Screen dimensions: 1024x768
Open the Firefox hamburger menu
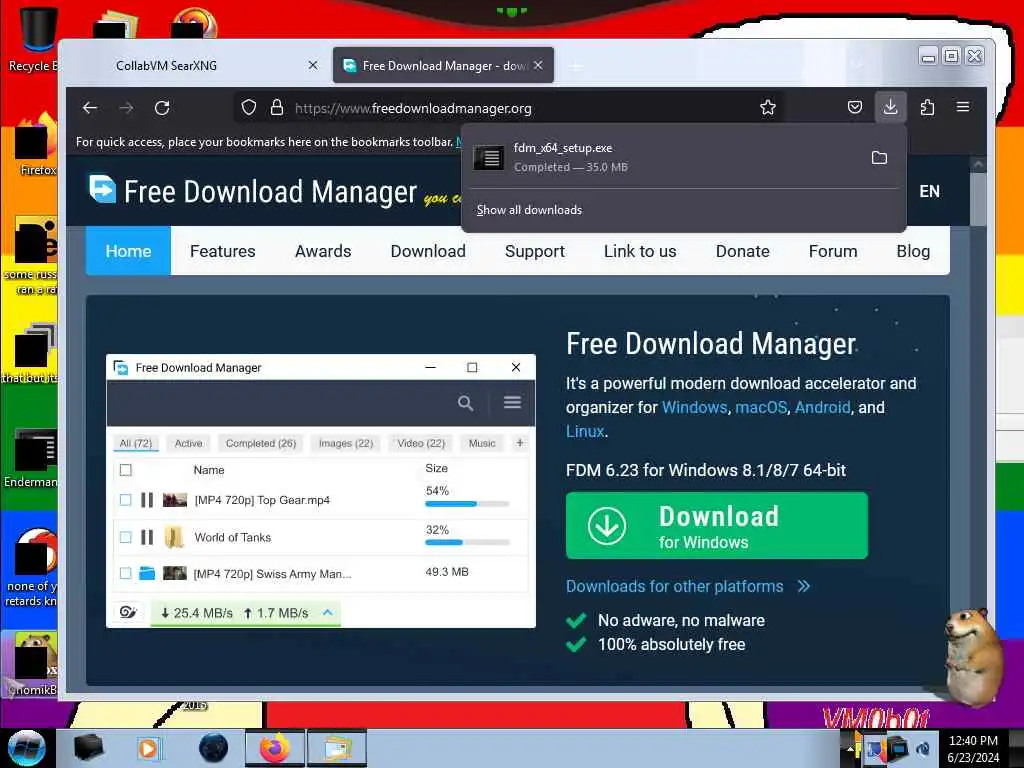[963, 107]
